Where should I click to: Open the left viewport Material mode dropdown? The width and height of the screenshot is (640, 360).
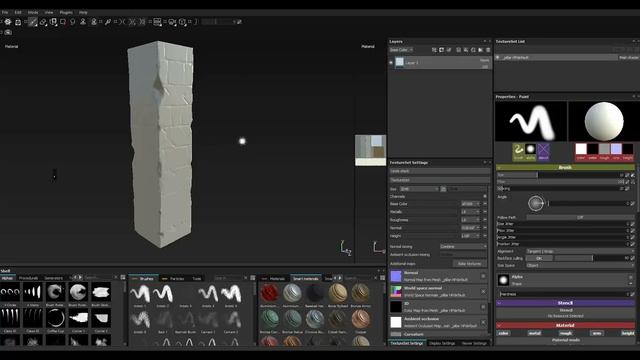11,47
